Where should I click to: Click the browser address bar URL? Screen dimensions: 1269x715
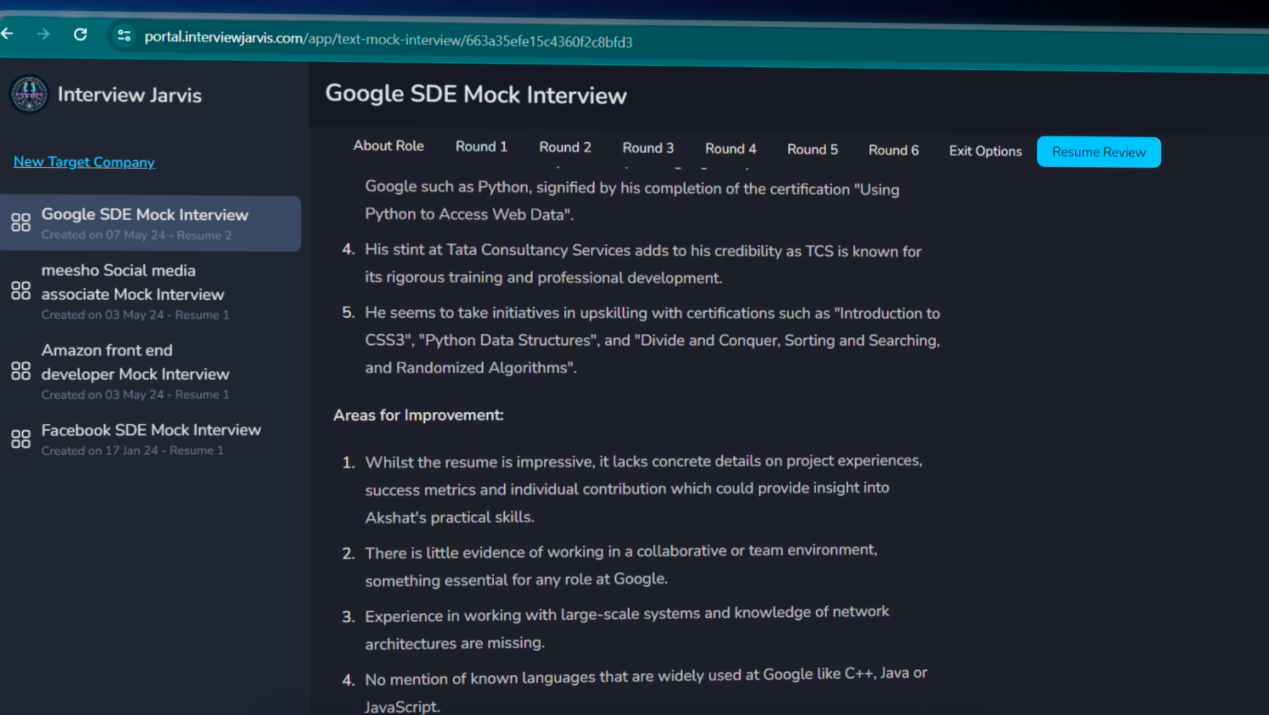point(388,40)
